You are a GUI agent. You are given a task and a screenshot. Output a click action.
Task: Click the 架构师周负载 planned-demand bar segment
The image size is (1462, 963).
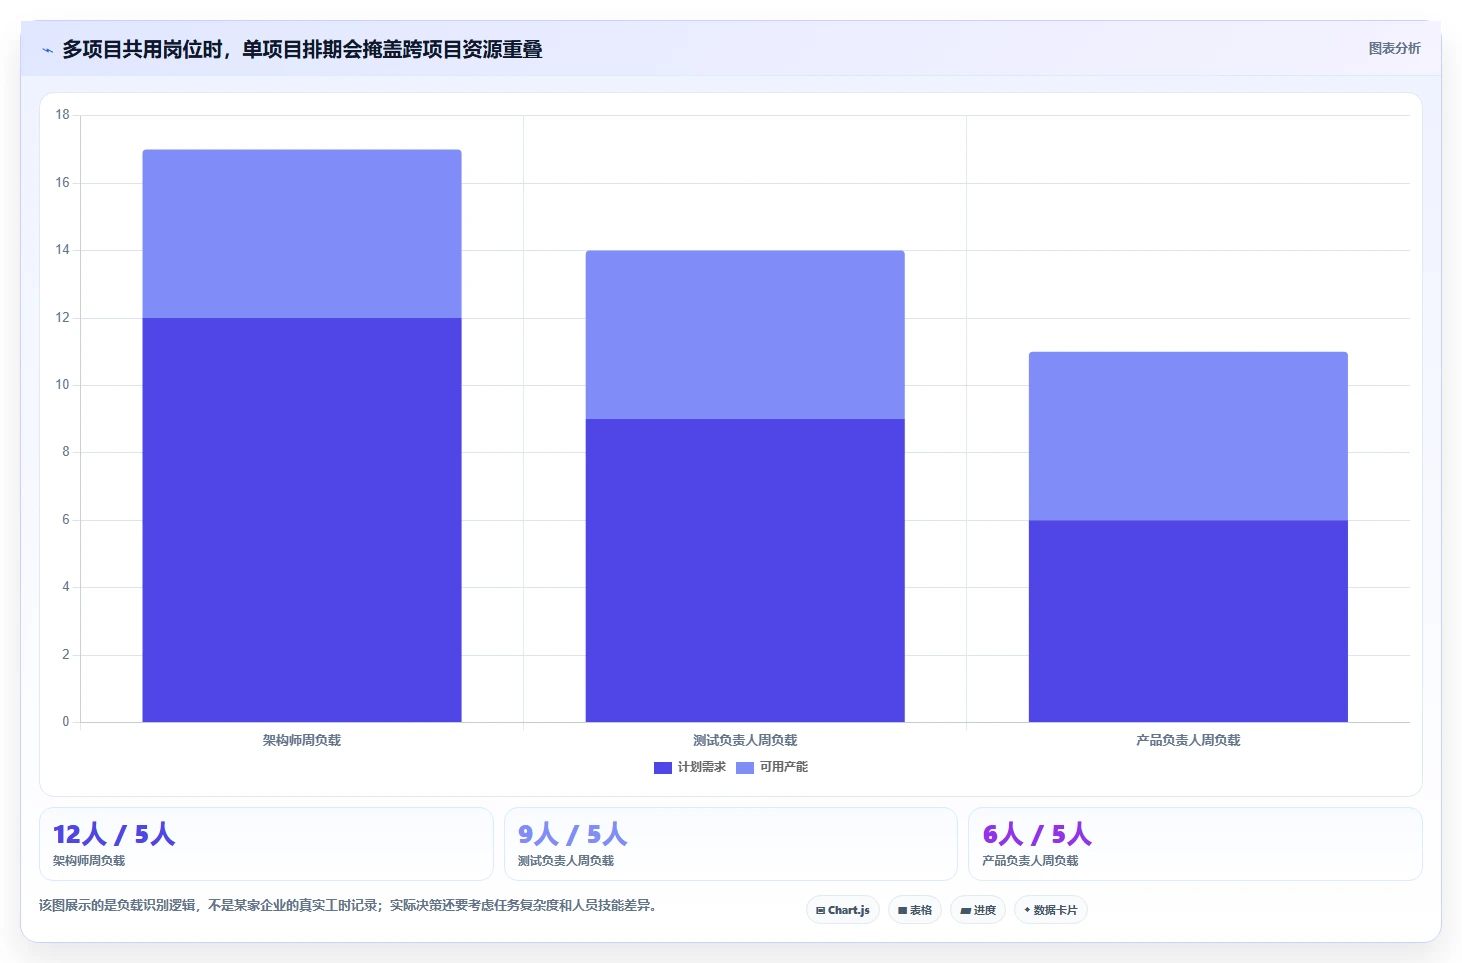(x=302, y=520)
